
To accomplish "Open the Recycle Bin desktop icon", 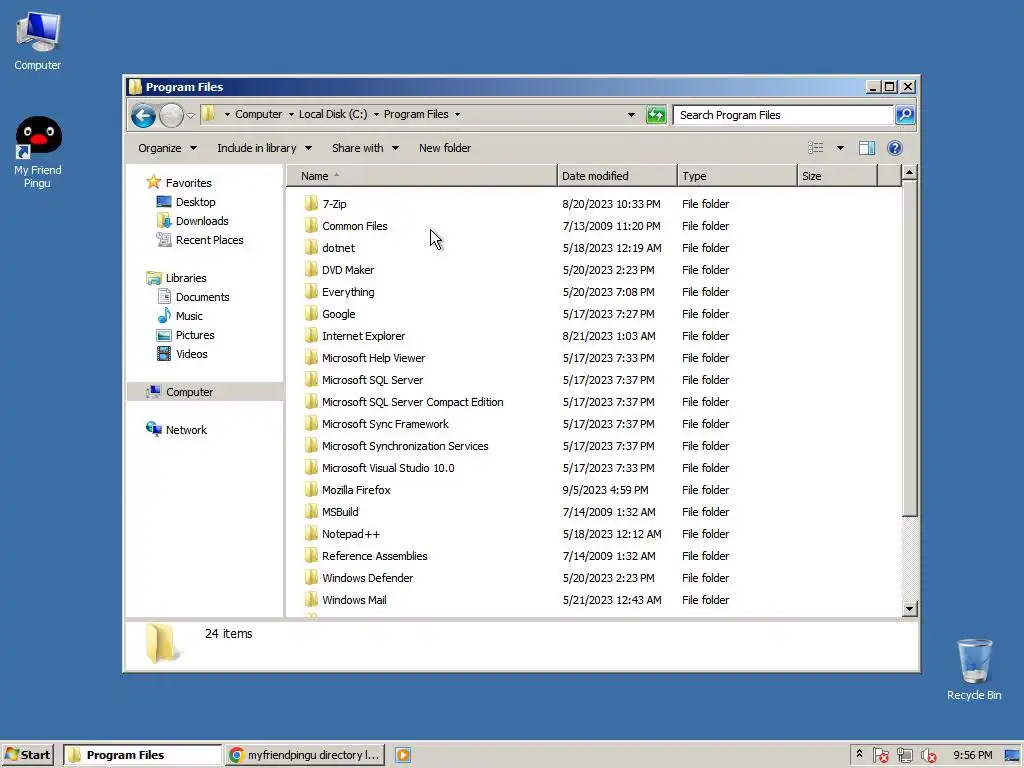I will pyautogui.click(x=974, y=669).
